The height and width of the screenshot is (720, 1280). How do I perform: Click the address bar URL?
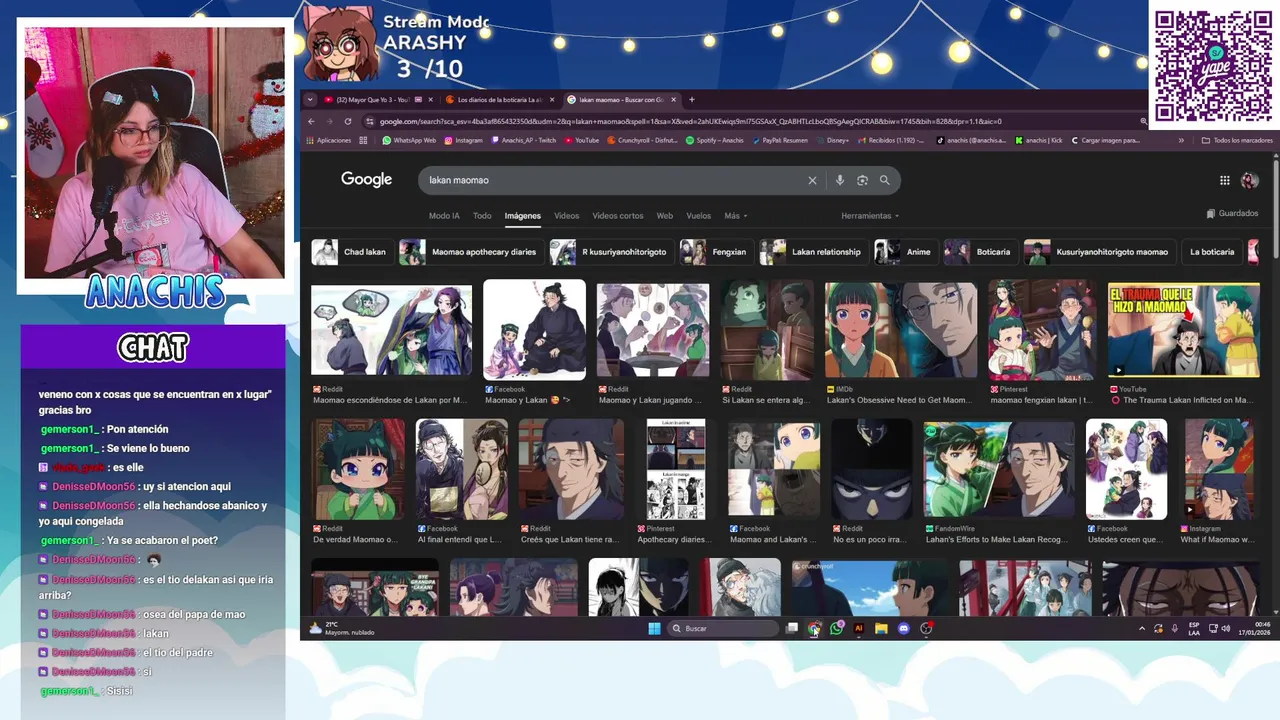point(690,121)
